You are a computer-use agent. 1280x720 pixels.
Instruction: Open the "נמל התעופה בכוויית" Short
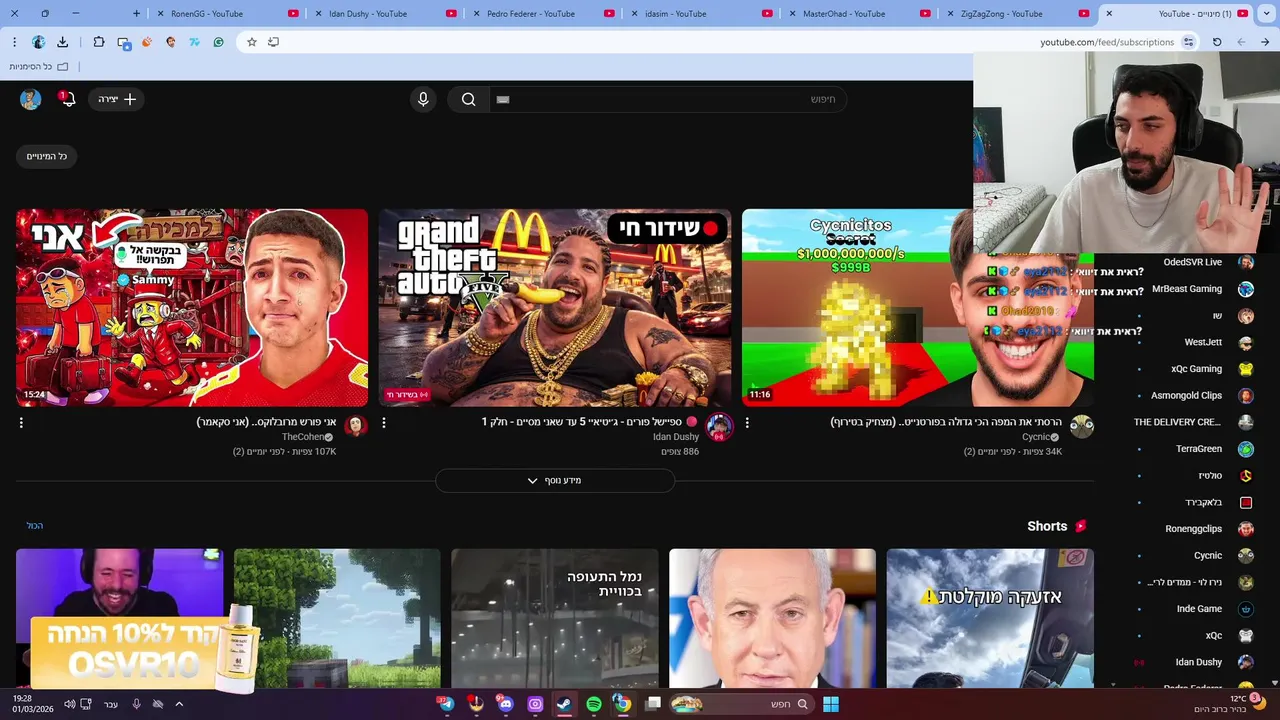(555, 618)
